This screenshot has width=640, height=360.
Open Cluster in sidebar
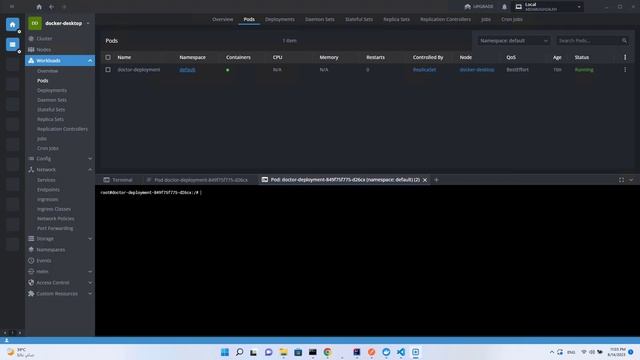point(44,38)
